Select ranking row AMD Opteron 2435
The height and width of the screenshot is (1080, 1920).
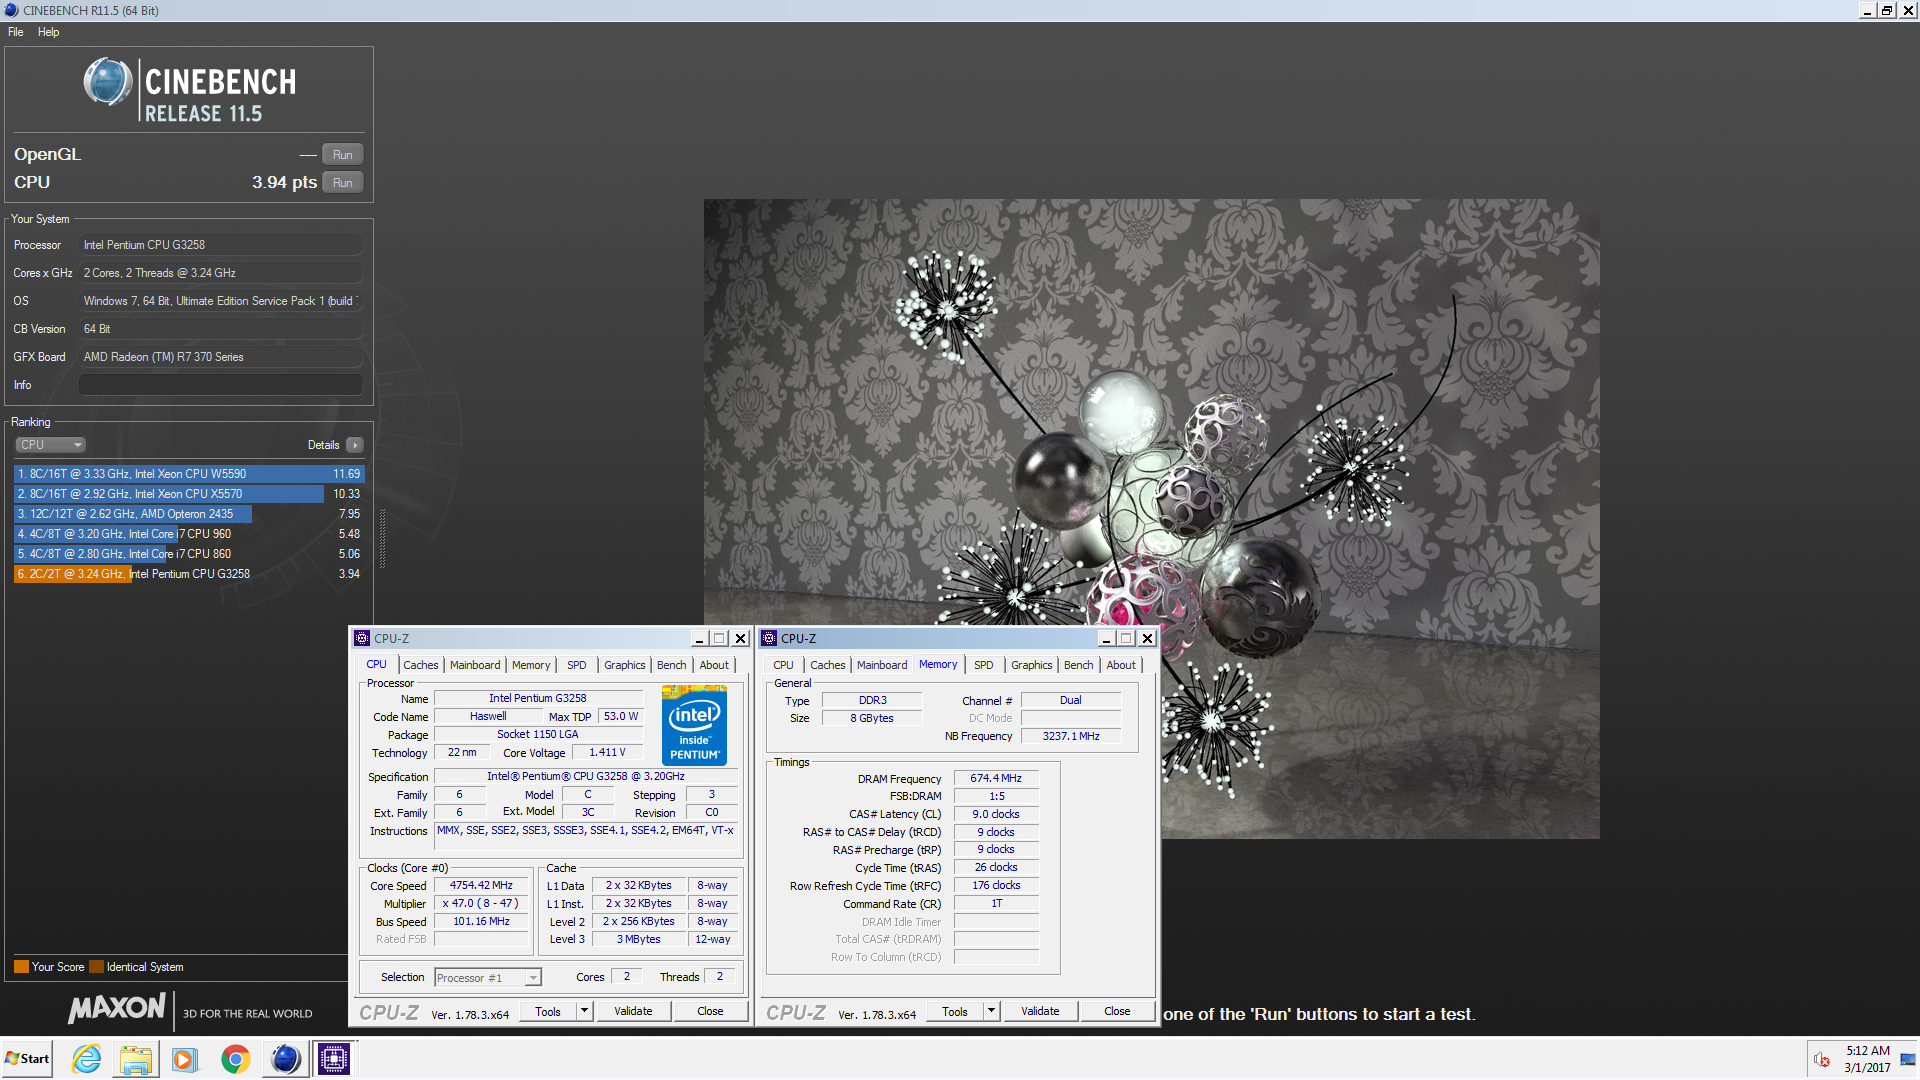[189, 514]
